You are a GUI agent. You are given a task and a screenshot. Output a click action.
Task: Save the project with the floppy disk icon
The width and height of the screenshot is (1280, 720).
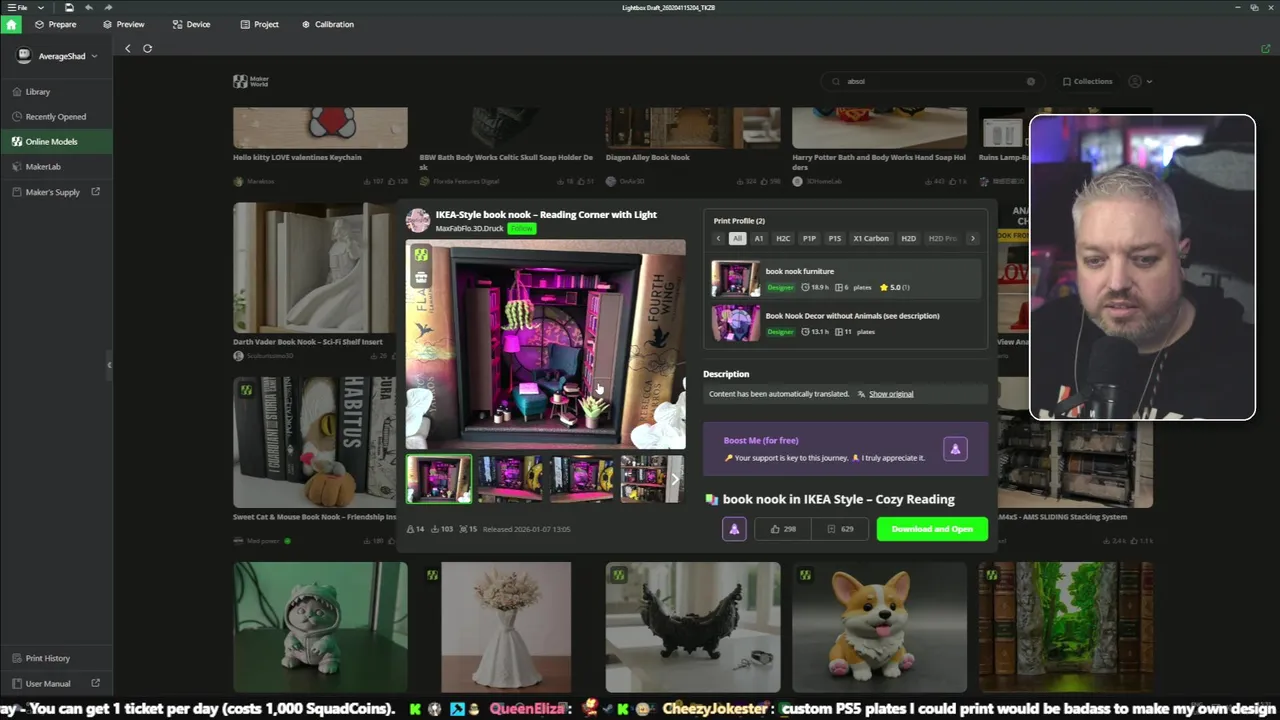tap(69, 7)
